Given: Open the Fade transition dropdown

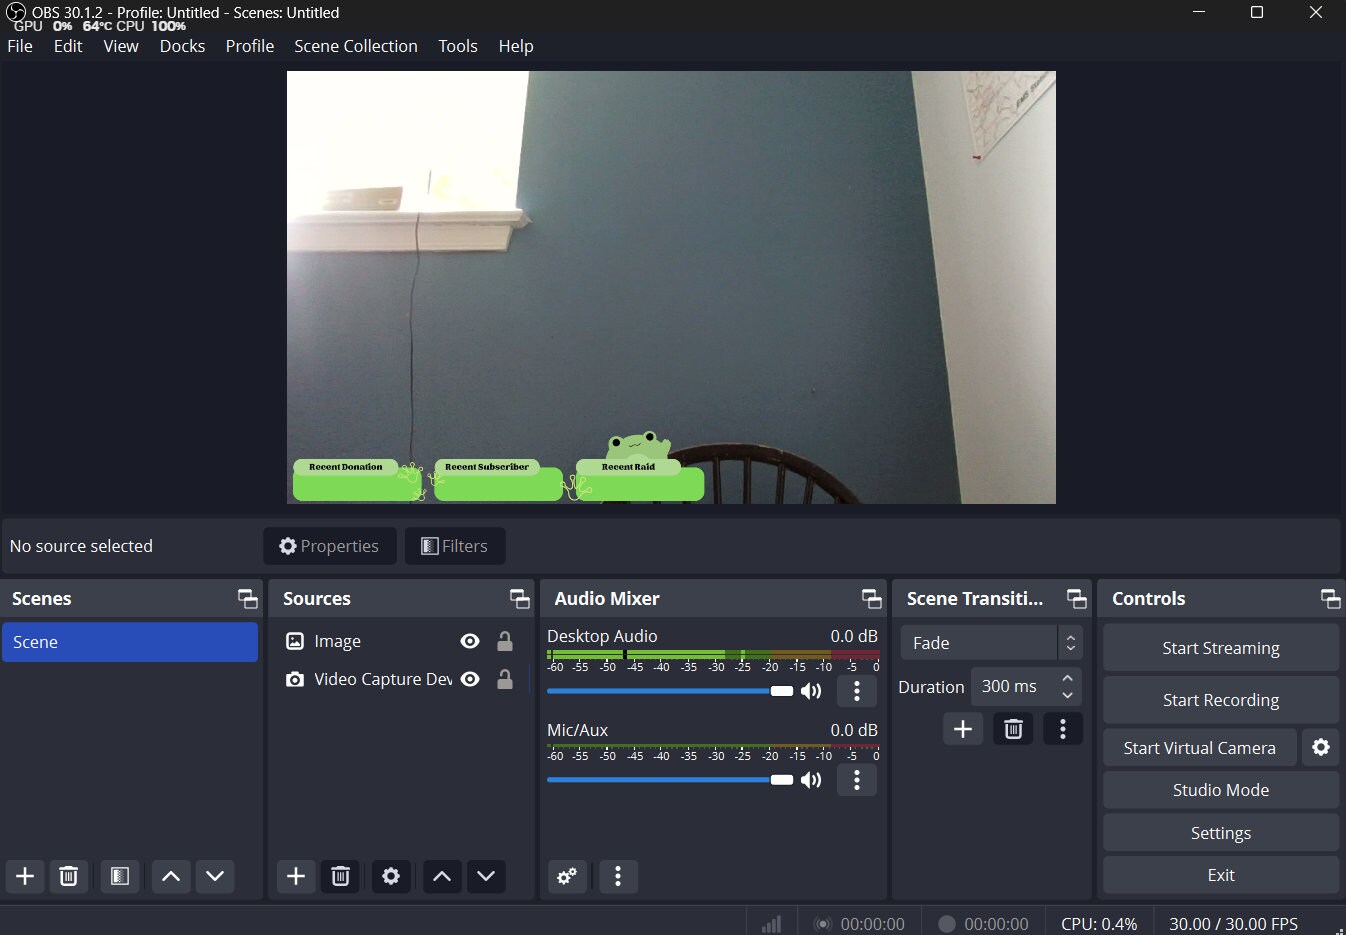Looking at the screenshot, I should (980, 642).
